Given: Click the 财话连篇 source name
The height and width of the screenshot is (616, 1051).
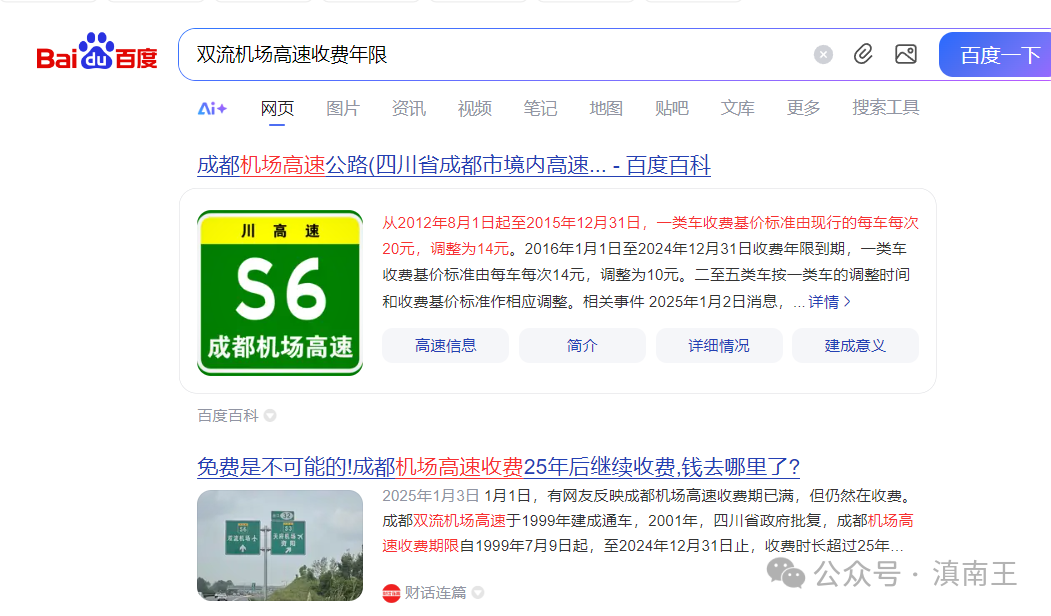Looking at the screenshot, I should [x=435, y=593].
